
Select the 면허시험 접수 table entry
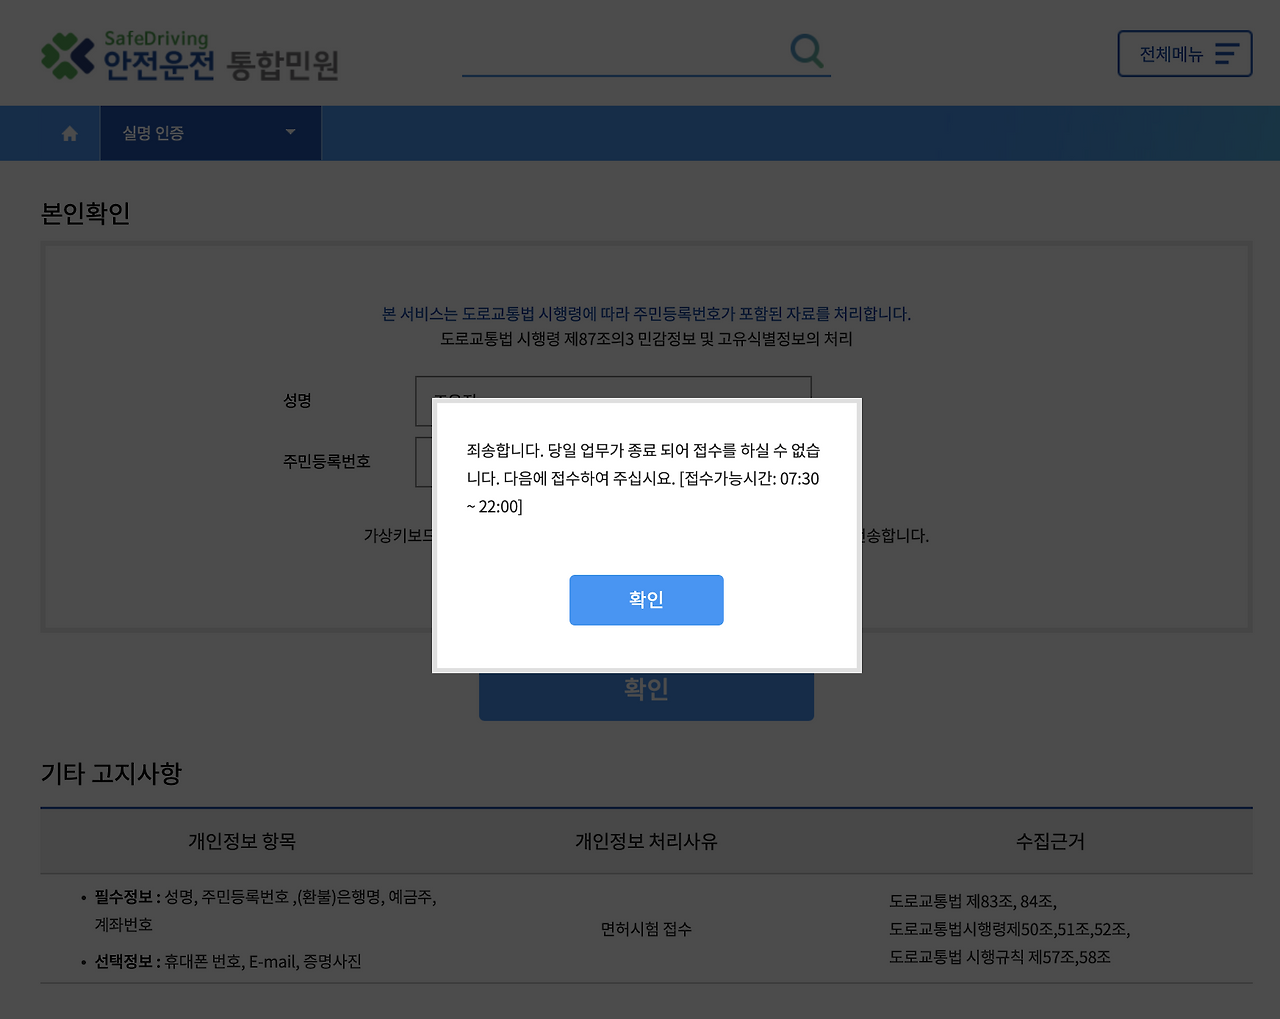click(x=646, y=928)
